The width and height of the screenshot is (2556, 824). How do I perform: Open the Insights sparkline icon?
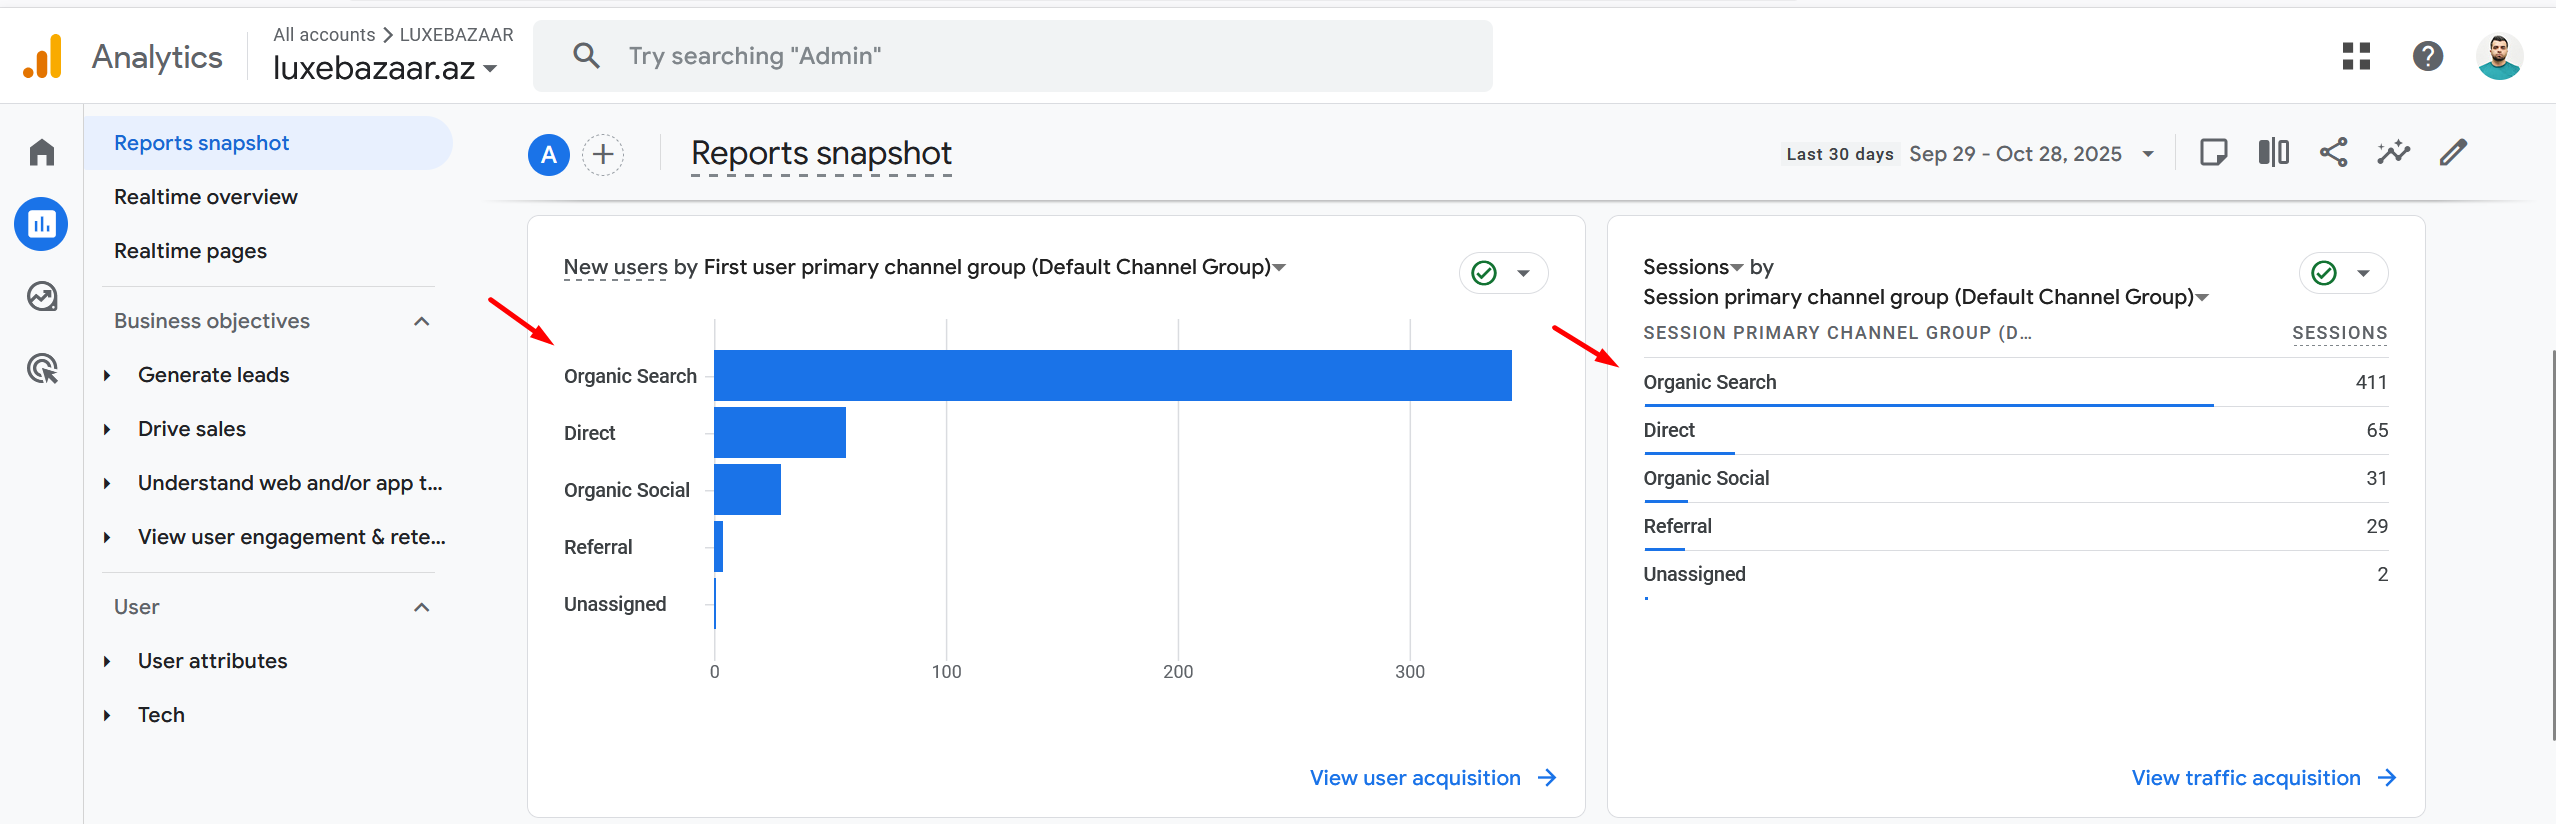(x=2393, y=153)
